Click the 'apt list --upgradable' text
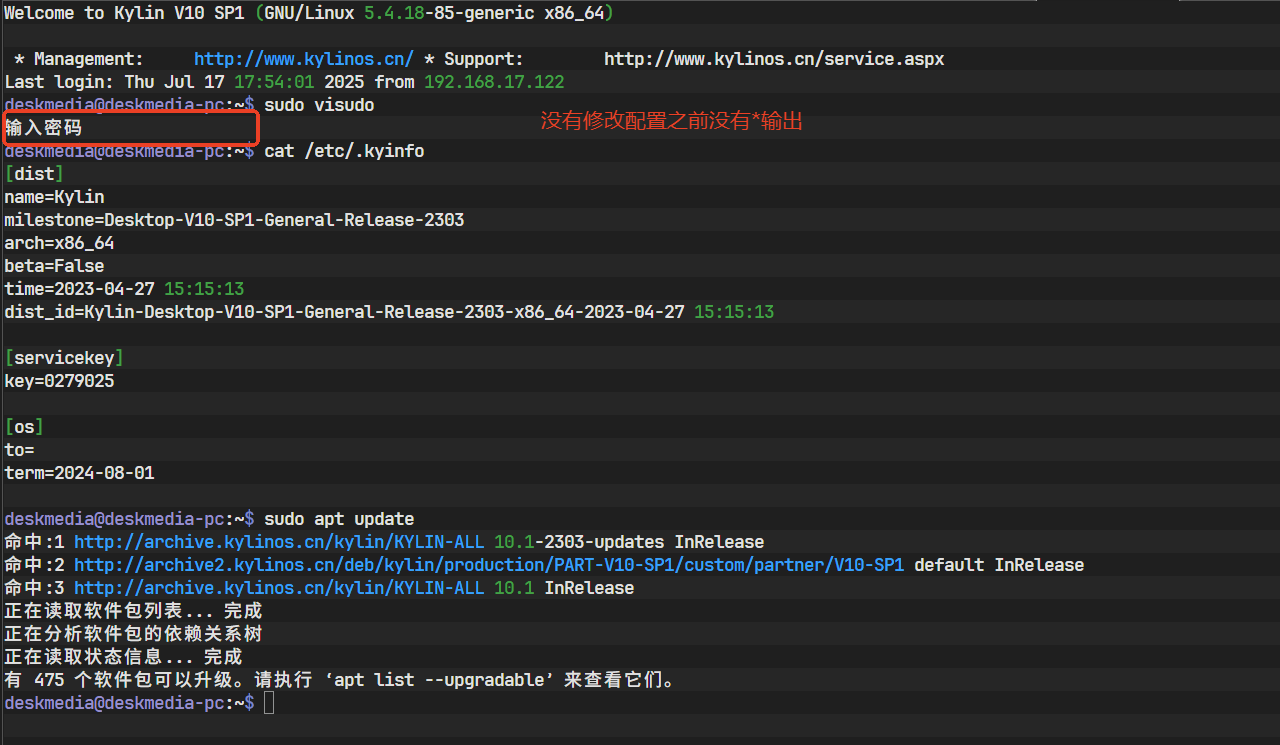The width and height of the screenshot is (1280, 745). point(439,680)
